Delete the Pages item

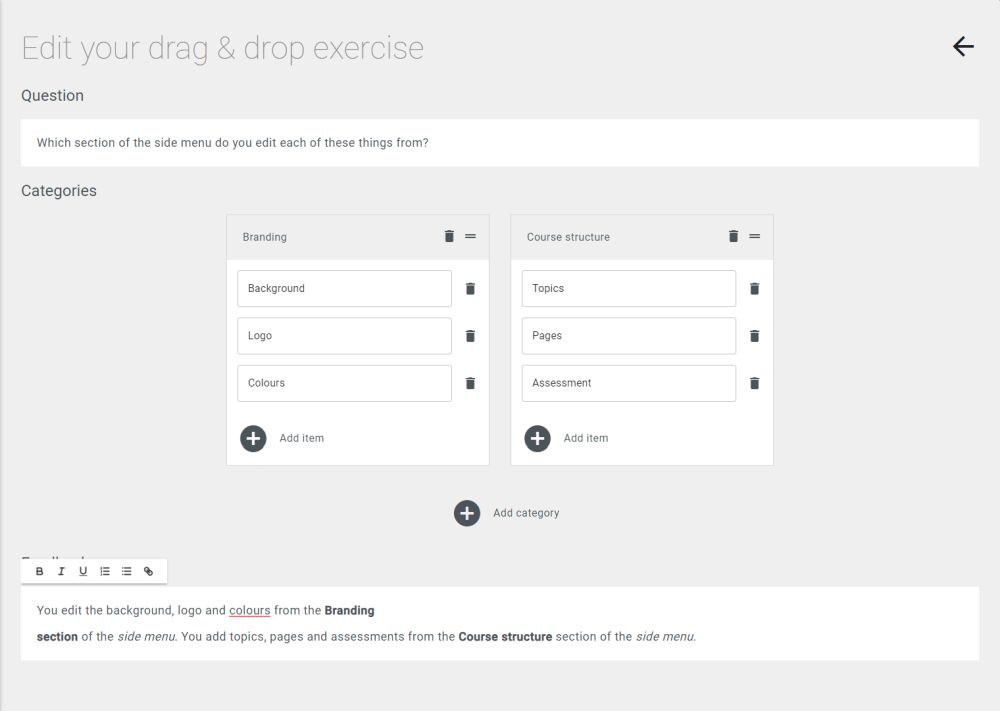tap(754, 335)
